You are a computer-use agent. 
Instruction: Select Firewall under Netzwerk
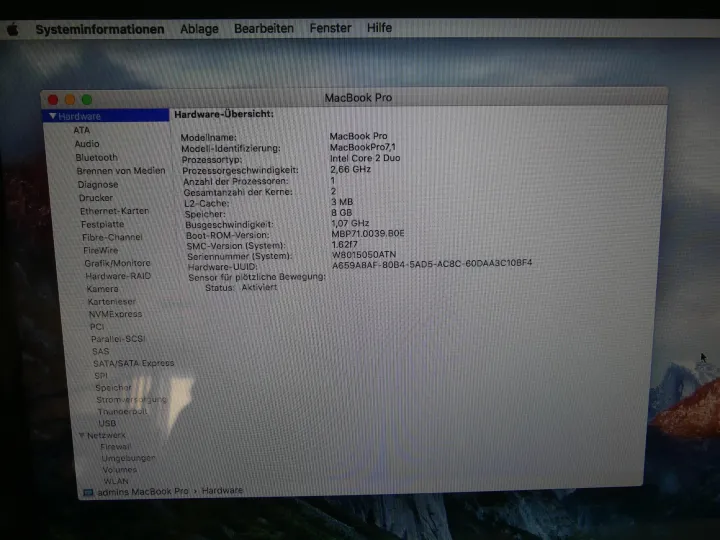click(x=116, y=446)
